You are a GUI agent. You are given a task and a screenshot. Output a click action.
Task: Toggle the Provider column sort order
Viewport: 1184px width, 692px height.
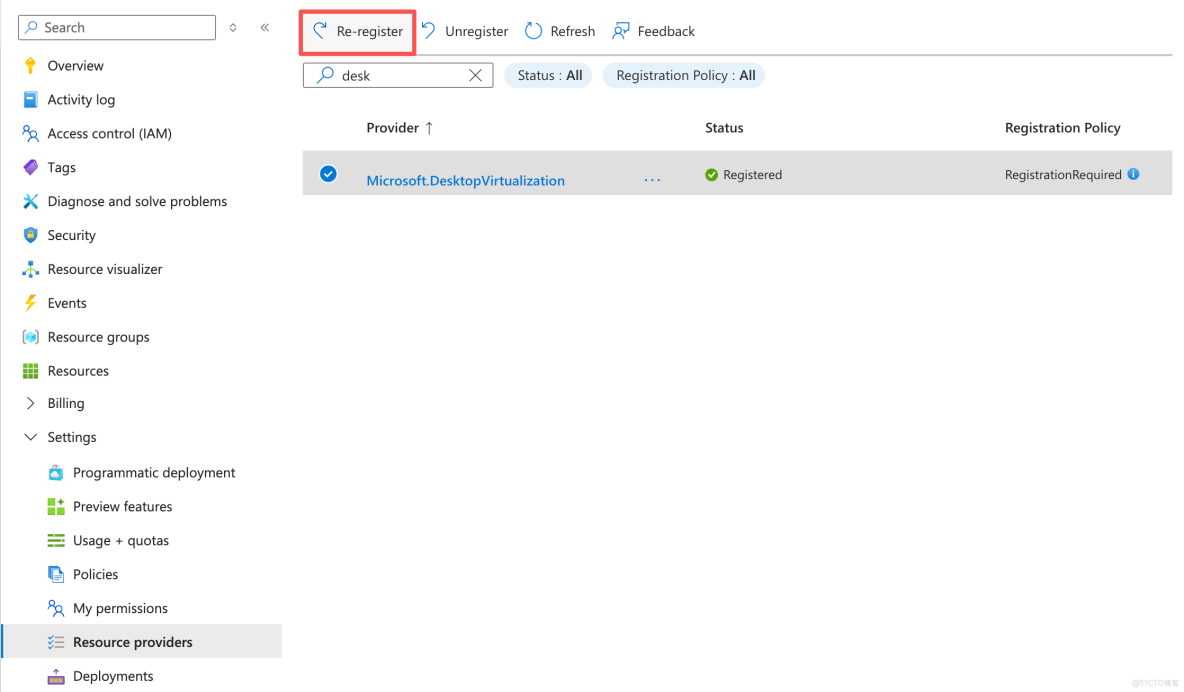coord(398,127)
